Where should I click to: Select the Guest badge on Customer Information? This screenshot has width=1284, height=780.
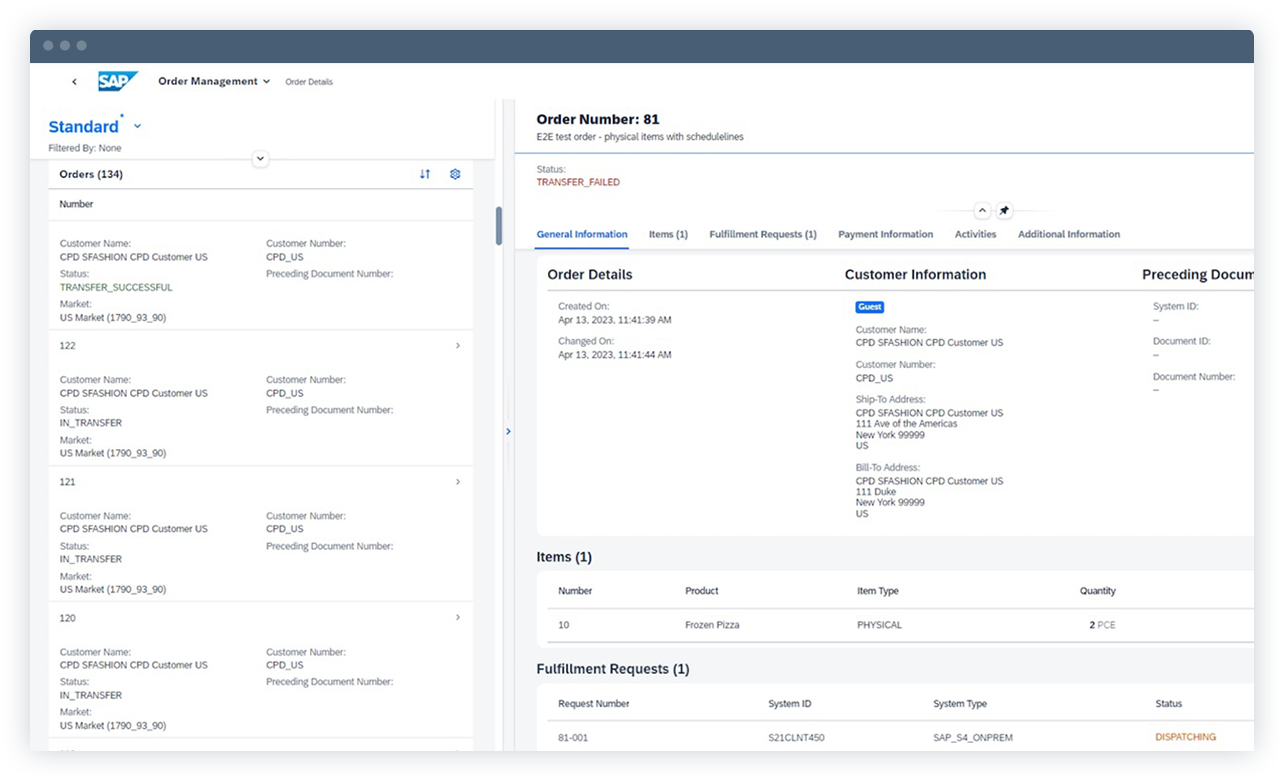coord(869,307)
